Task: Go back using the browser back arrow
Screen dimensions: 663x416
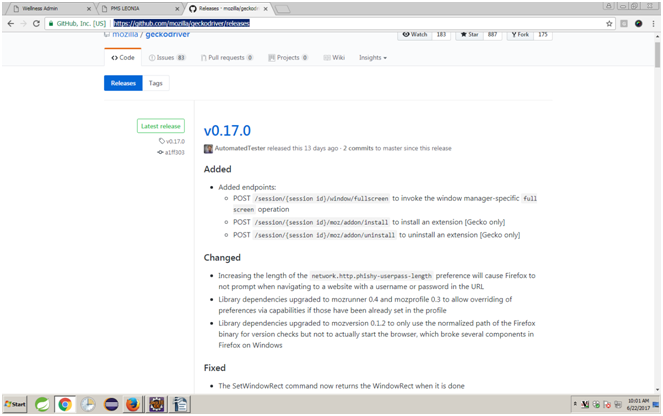Action: [11, 24]
